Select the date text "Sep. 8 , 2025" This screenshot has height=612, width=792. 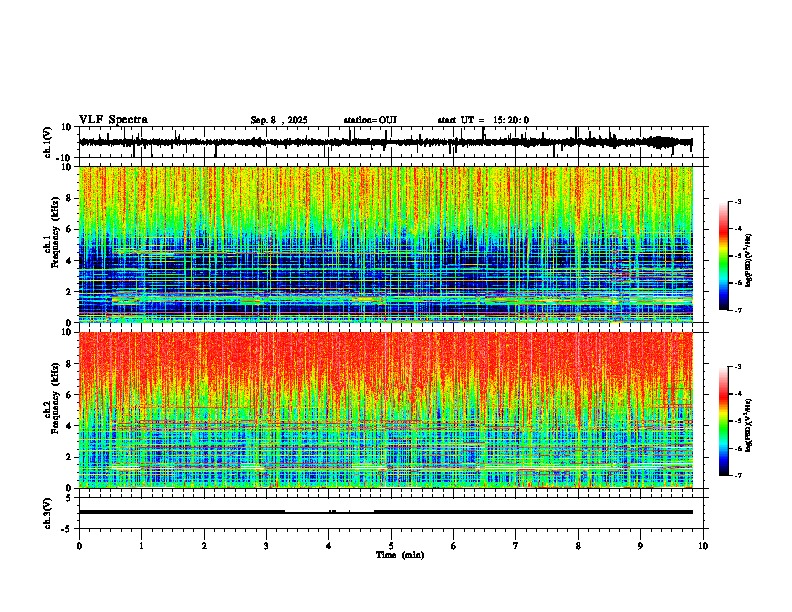pos(279,120)
